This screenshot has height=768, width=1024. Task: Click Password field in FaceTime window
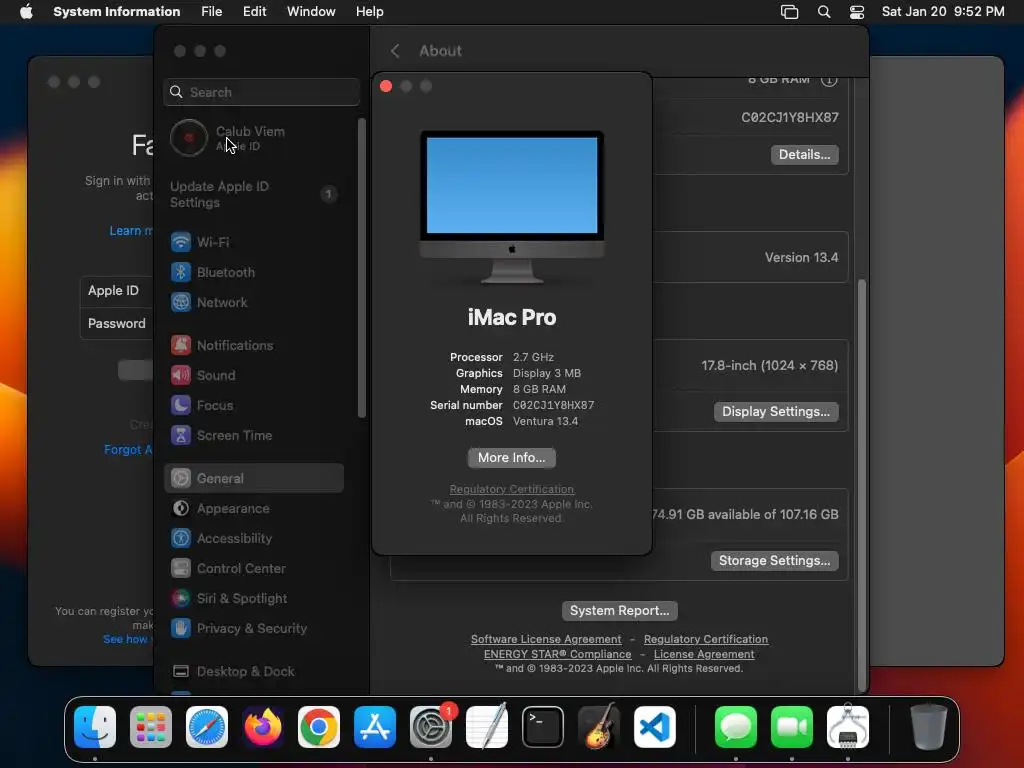coord(116,323)
